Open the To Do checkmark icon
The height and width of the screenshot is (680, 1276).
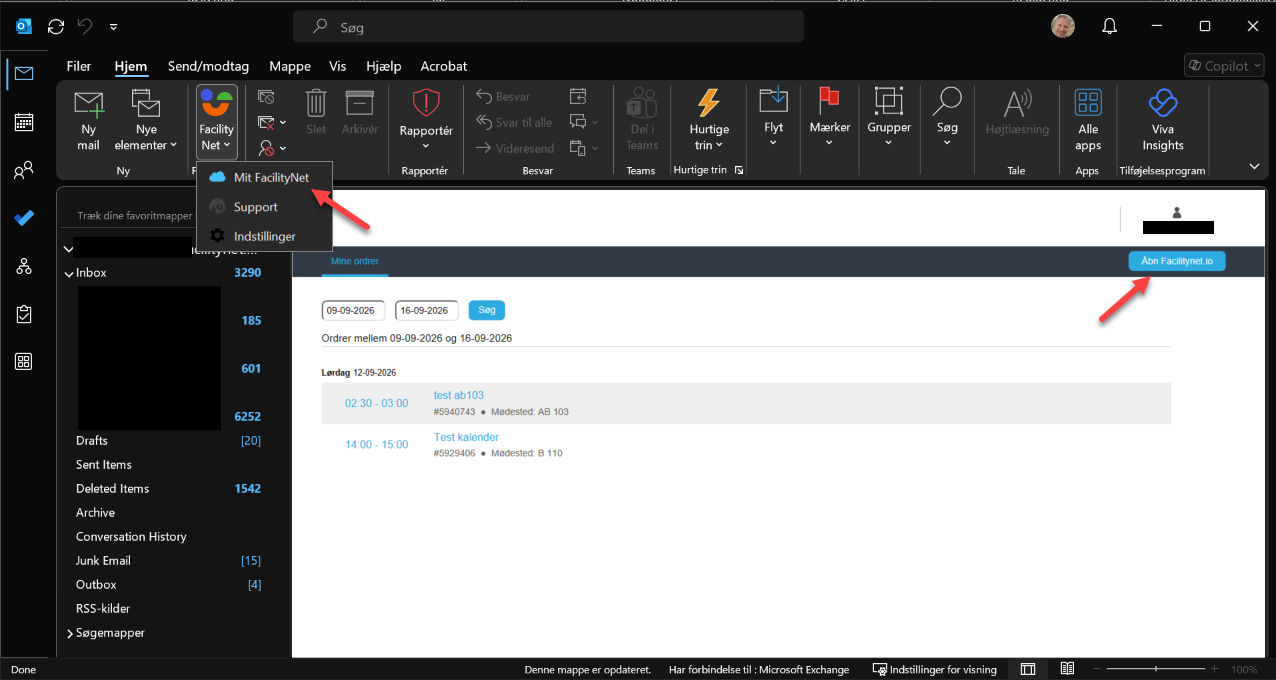click(x=24, y=218)
